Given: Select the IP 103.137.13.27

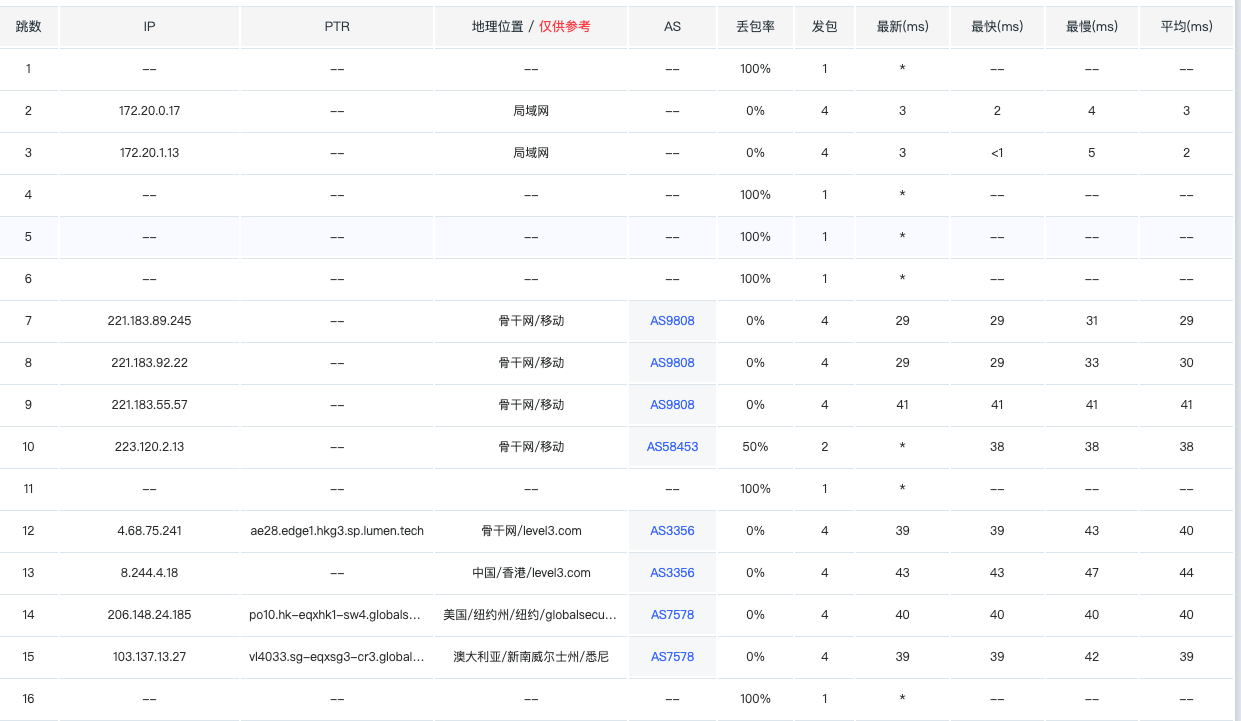Looking at the screenshot, I should (149, 657).
